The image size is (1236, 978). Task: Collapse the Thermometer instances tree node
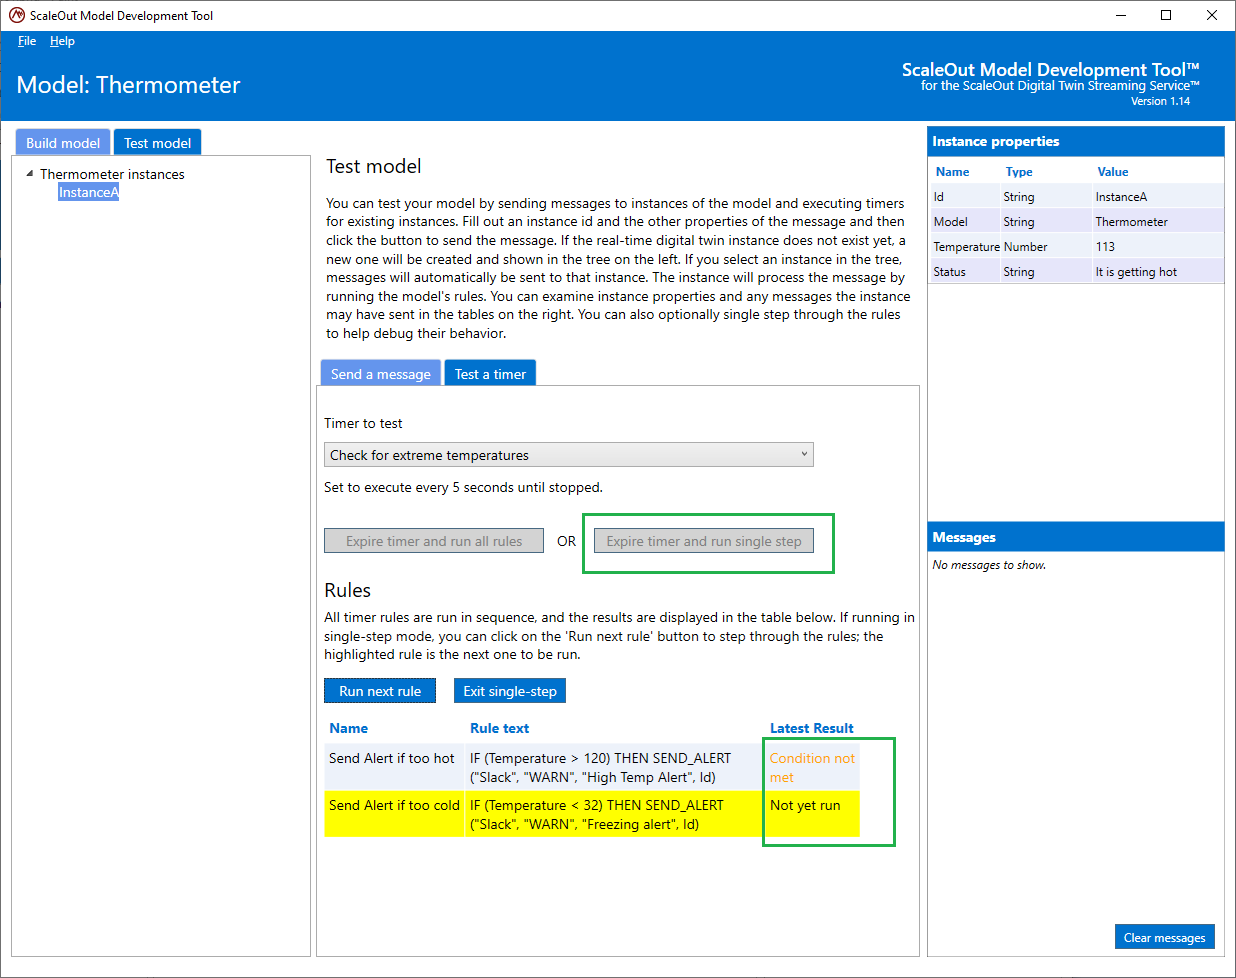coord(30,173)
